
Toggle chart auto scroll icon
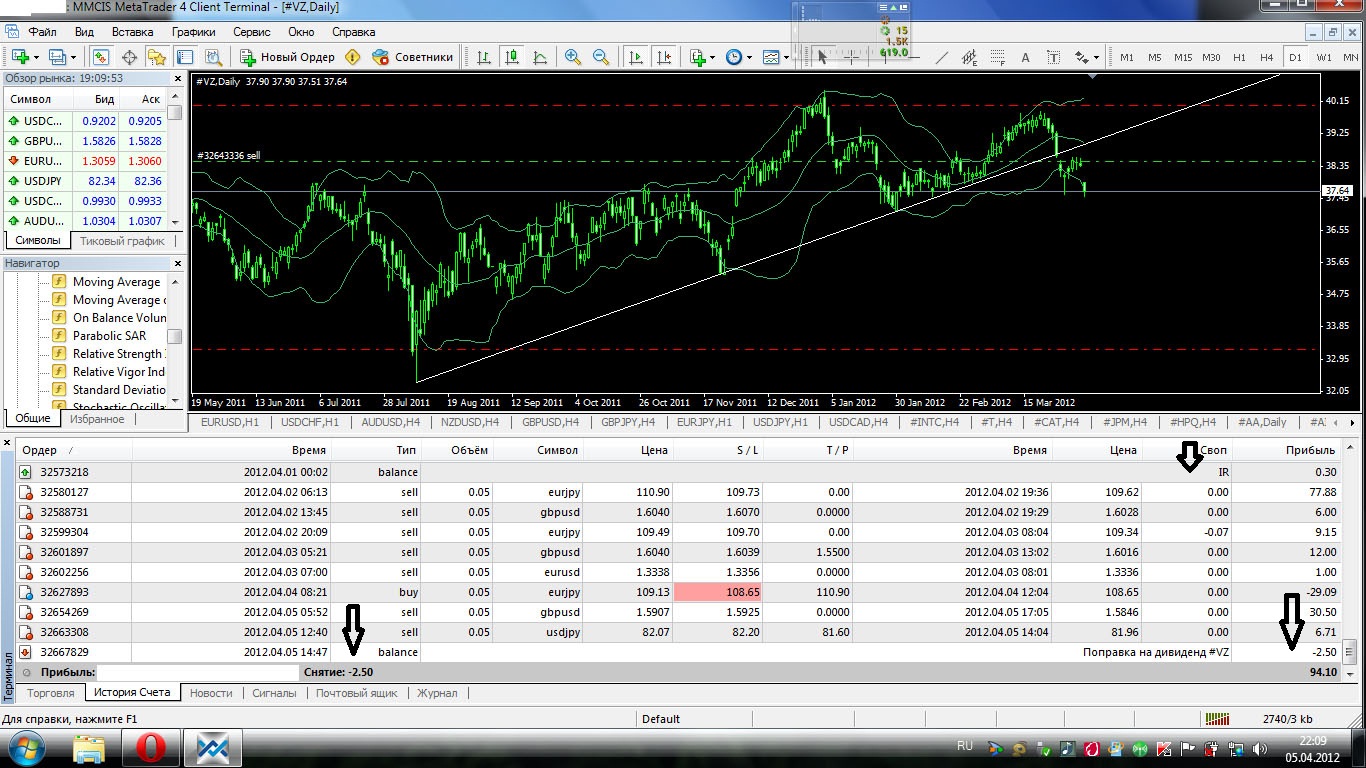click(x=635, y=57)
